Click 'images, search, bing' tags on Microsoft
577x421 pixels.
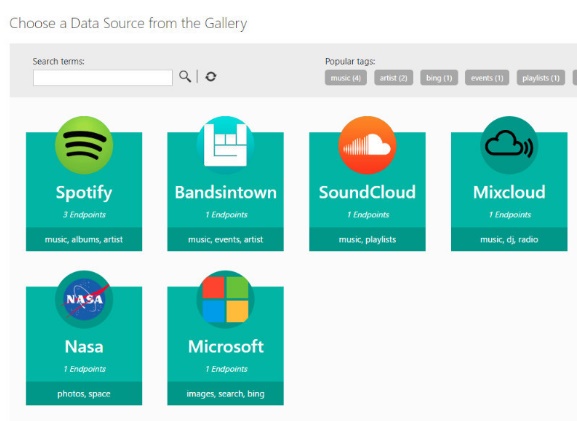point(226,394)
